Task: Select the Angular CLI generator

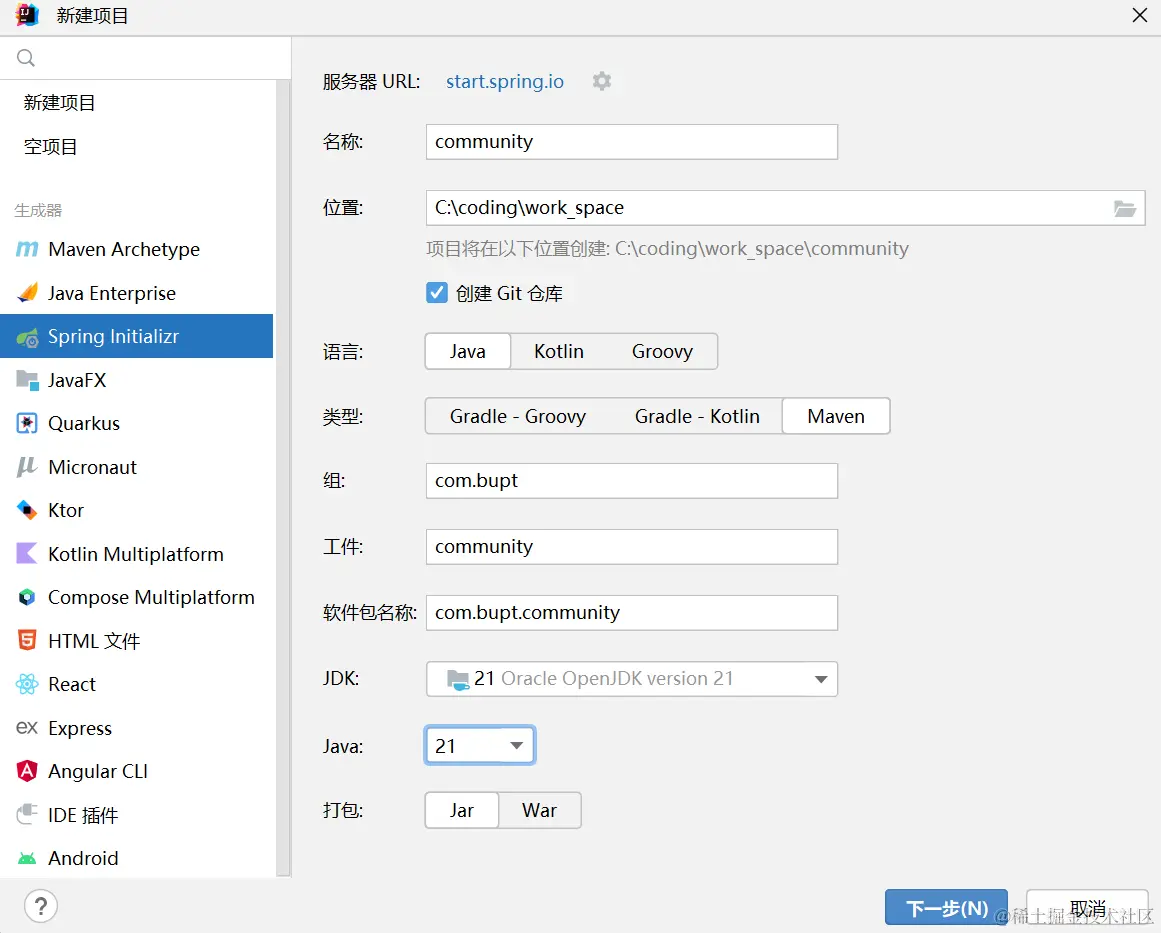Action: pos(97,771)
